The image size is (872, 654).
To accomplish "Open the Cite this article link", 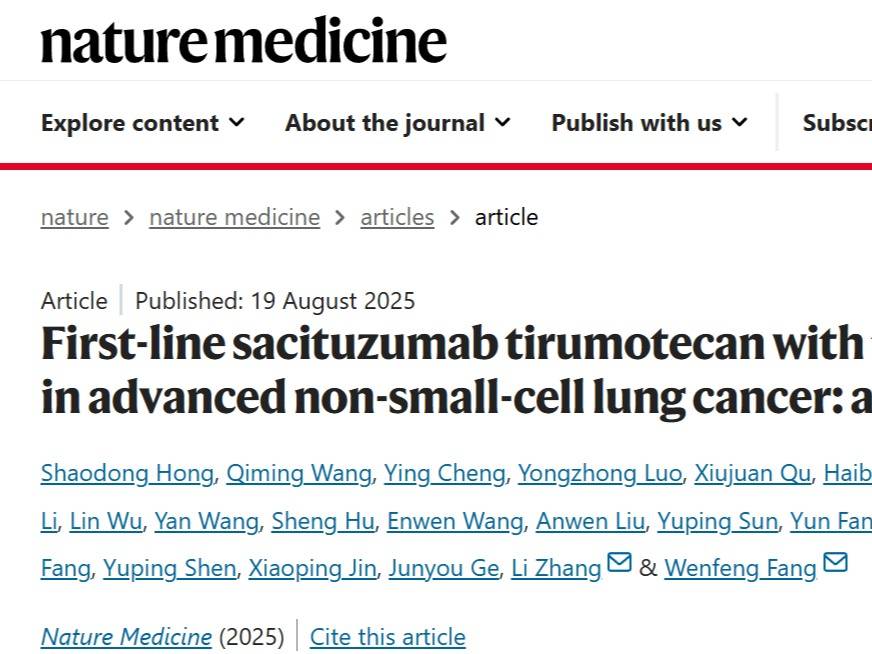I will [x=388, y=637].
